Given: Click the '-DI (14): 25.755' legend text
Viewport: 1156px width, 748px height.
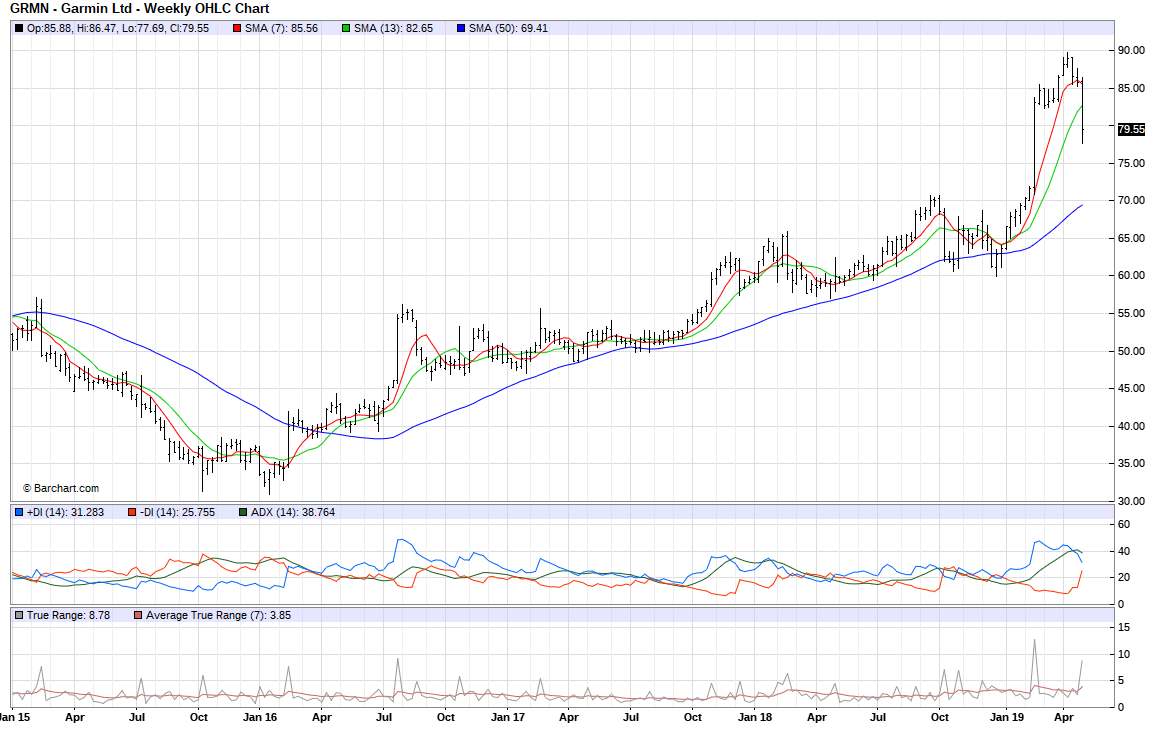Looking at the screenshot, I should [x=177, y=512].
